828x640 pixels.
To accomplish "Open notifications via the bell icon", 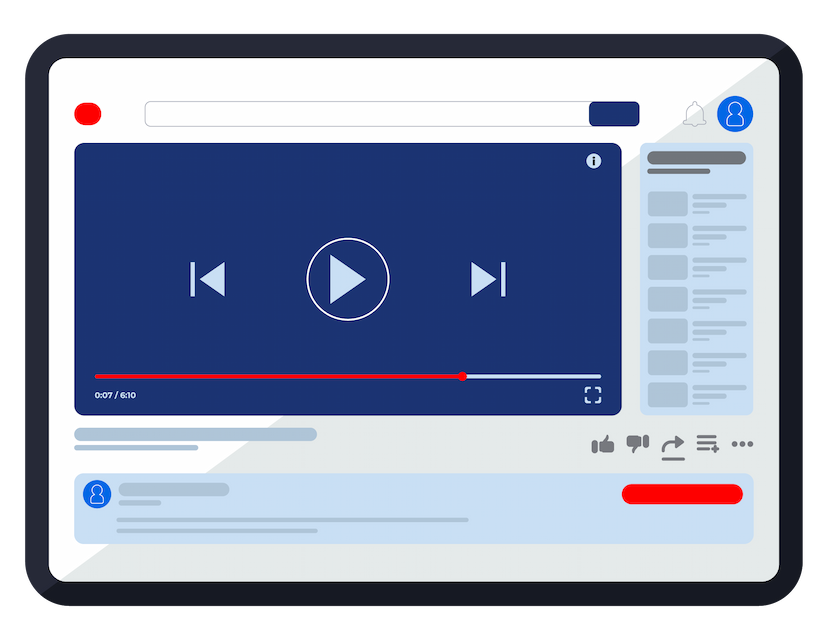I will [x=694, y=114].
